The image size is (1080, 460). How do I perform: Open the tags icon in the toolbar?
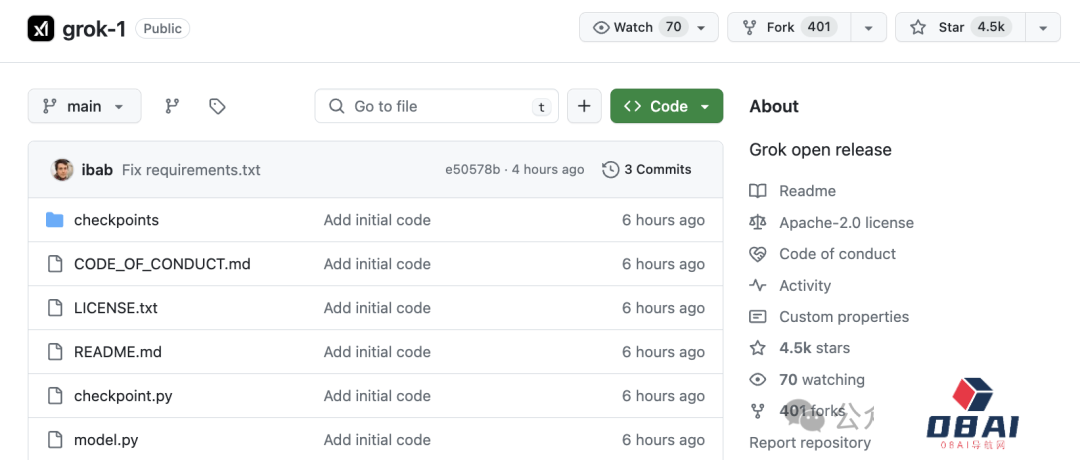[x=217, y=106]
